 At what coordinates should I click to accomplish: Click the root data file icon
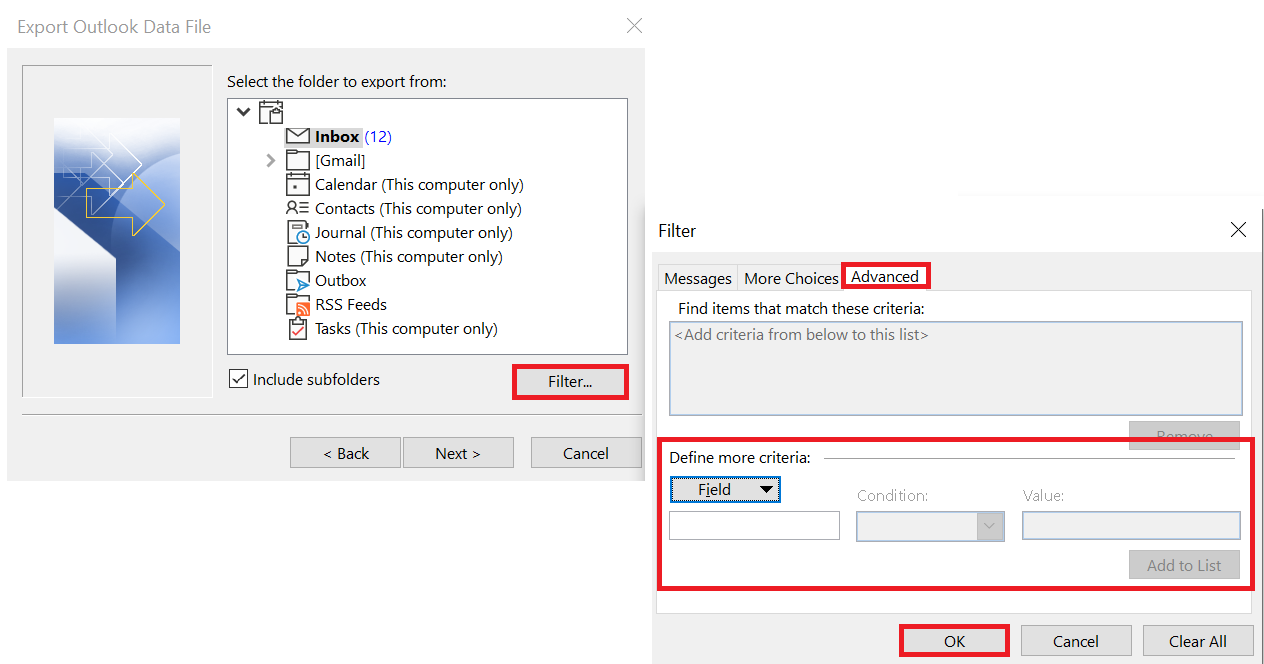[x=271, y=112]
